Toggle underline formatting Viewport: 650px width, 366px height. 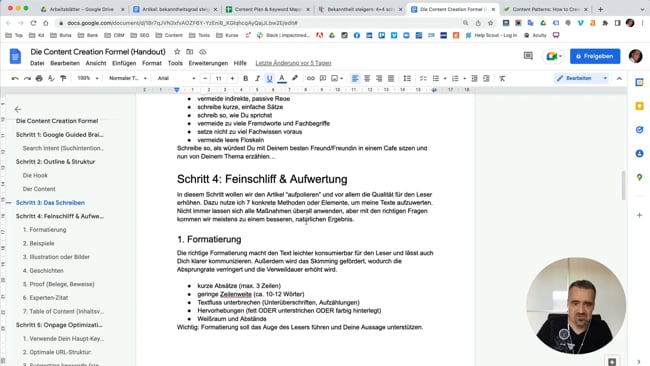269,78
